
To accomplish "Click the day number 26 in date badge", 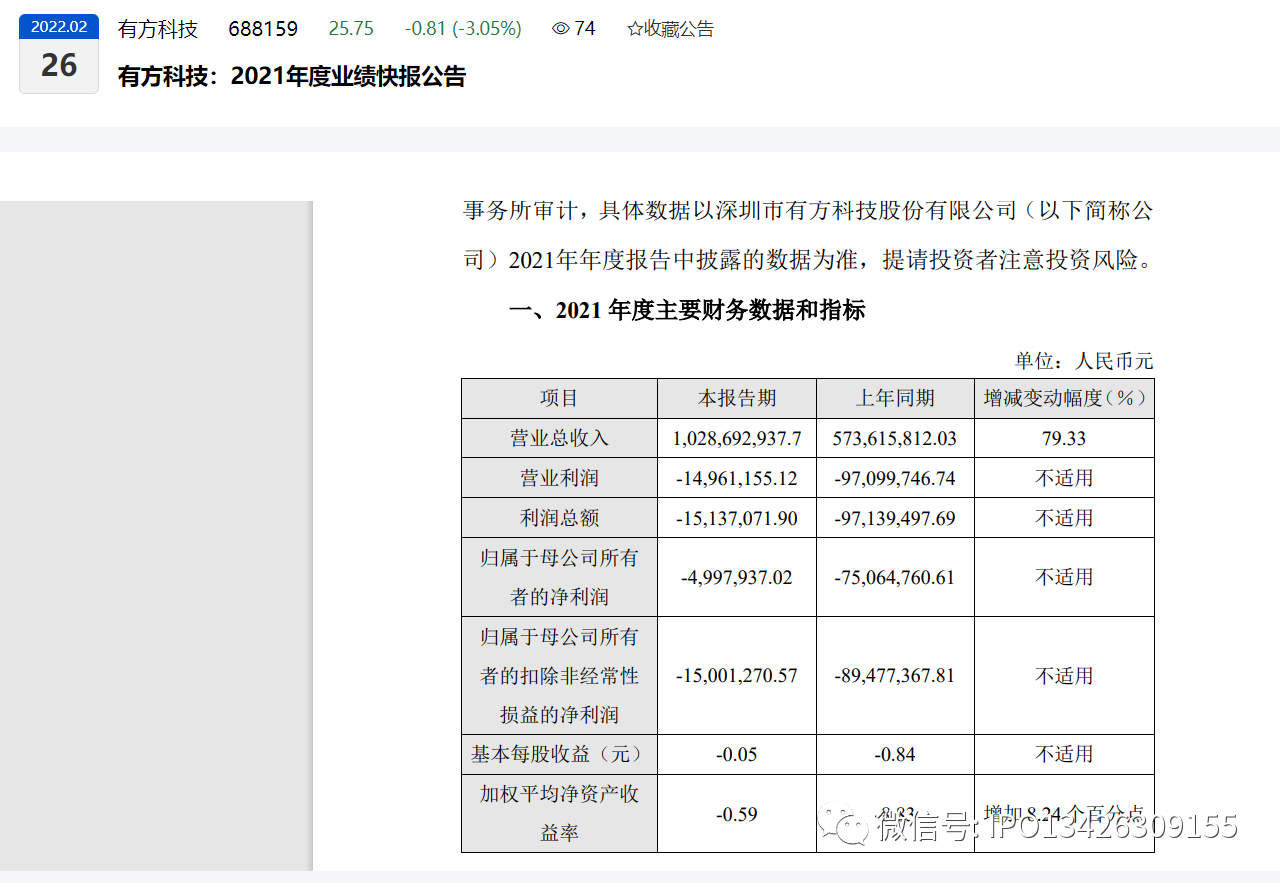I will pyautogui.click(x=59, y=65).
